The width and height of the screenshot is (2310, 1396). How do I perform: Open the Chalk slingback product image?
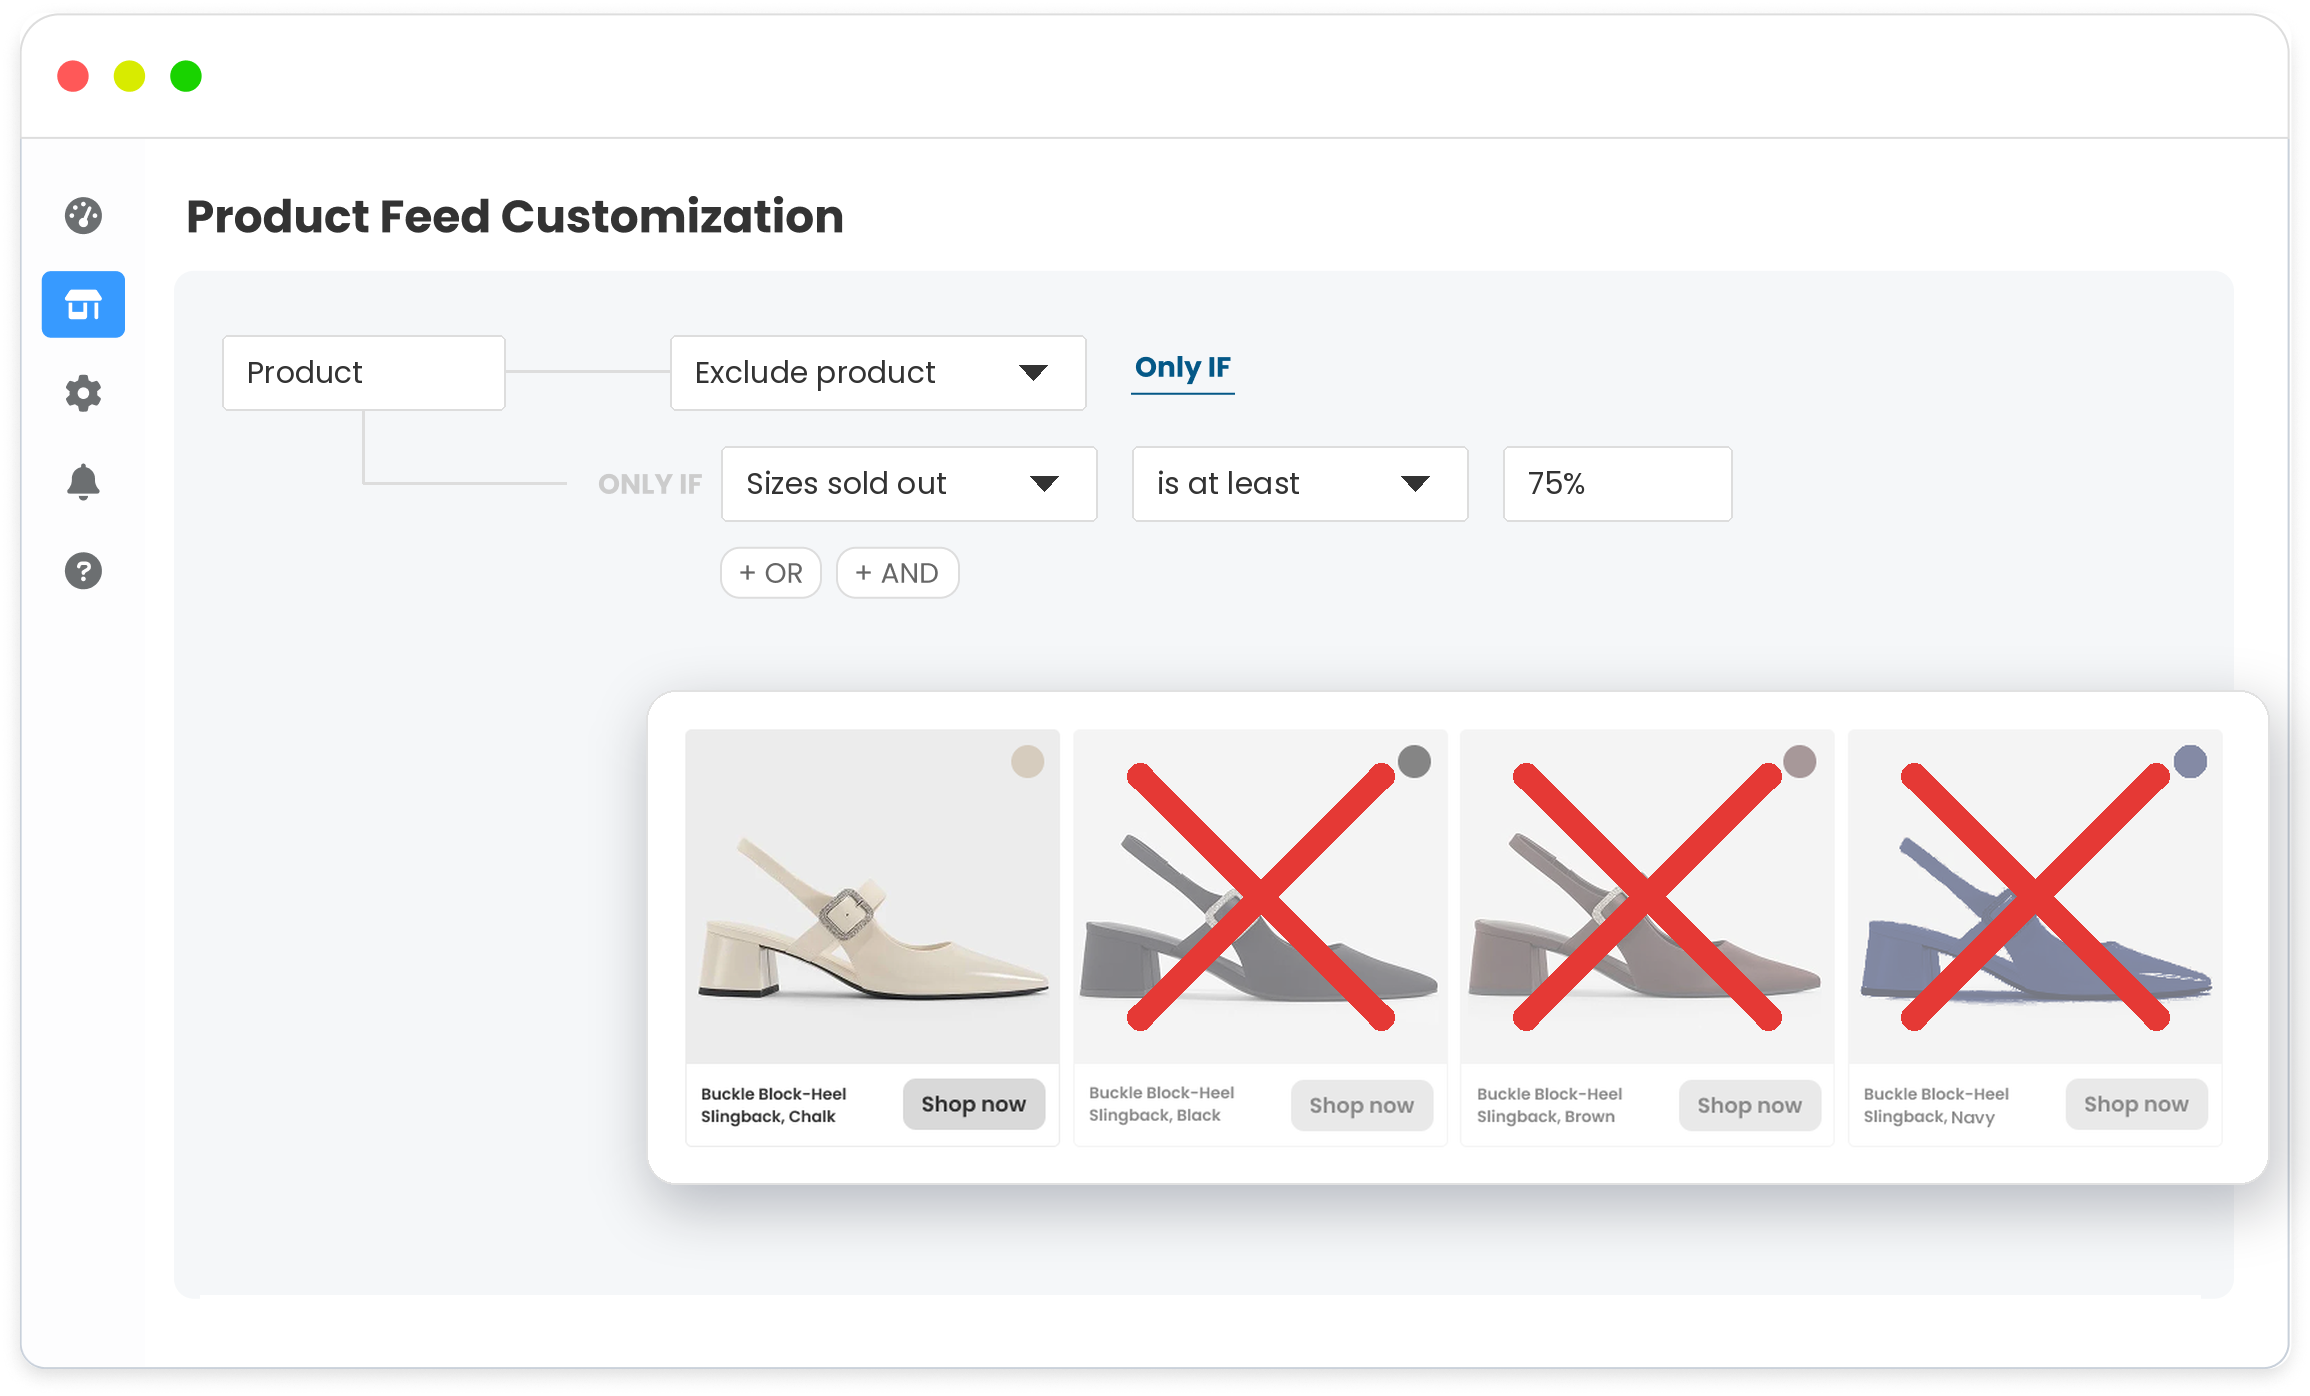pos(873,896)
